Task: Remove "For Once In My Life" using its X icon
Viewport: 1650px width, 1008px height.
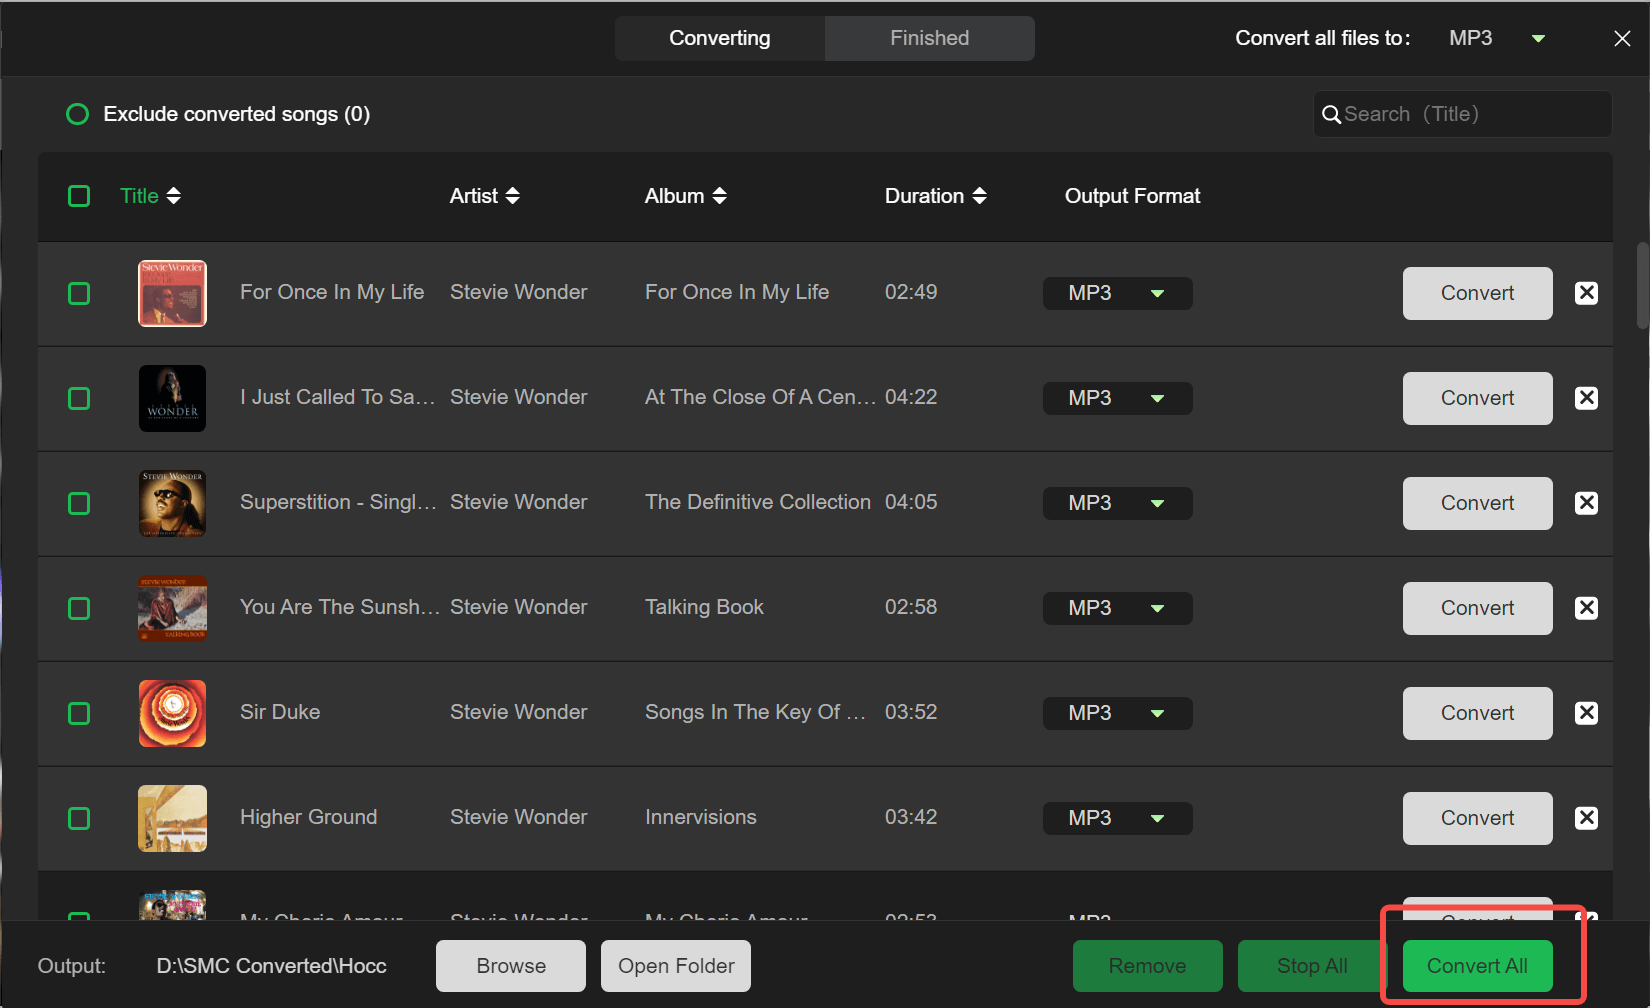Action: [x=1586, y=292]
